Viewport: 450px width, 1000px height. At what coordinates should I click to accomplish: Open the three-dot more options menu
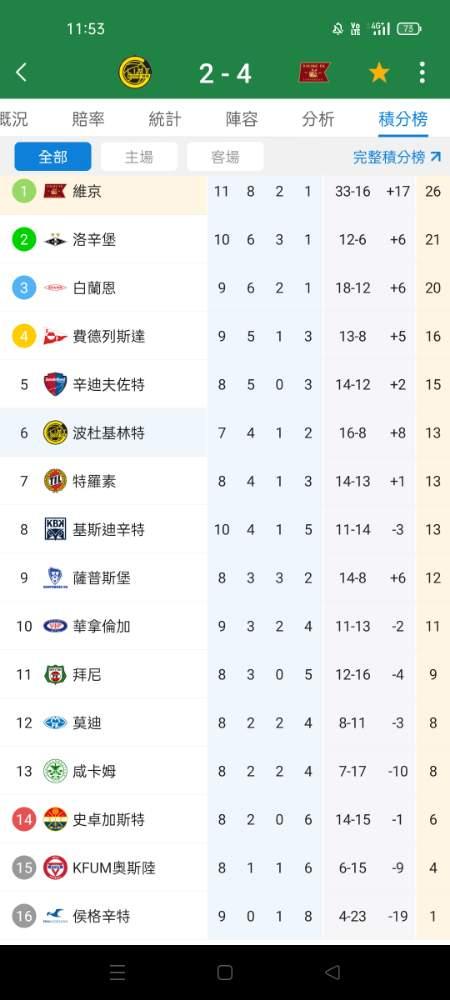tap(422, 73)
